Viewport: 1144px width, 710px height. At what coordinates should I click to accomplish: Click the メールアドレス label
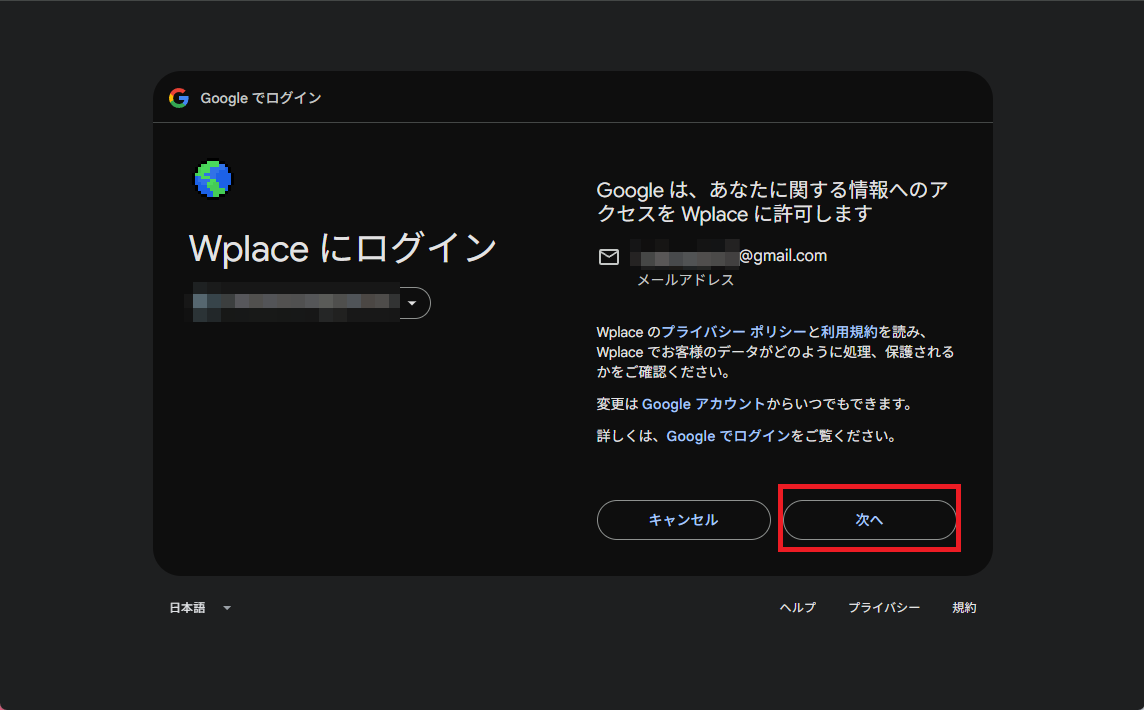pyautogui.click(x=686, y=279)
